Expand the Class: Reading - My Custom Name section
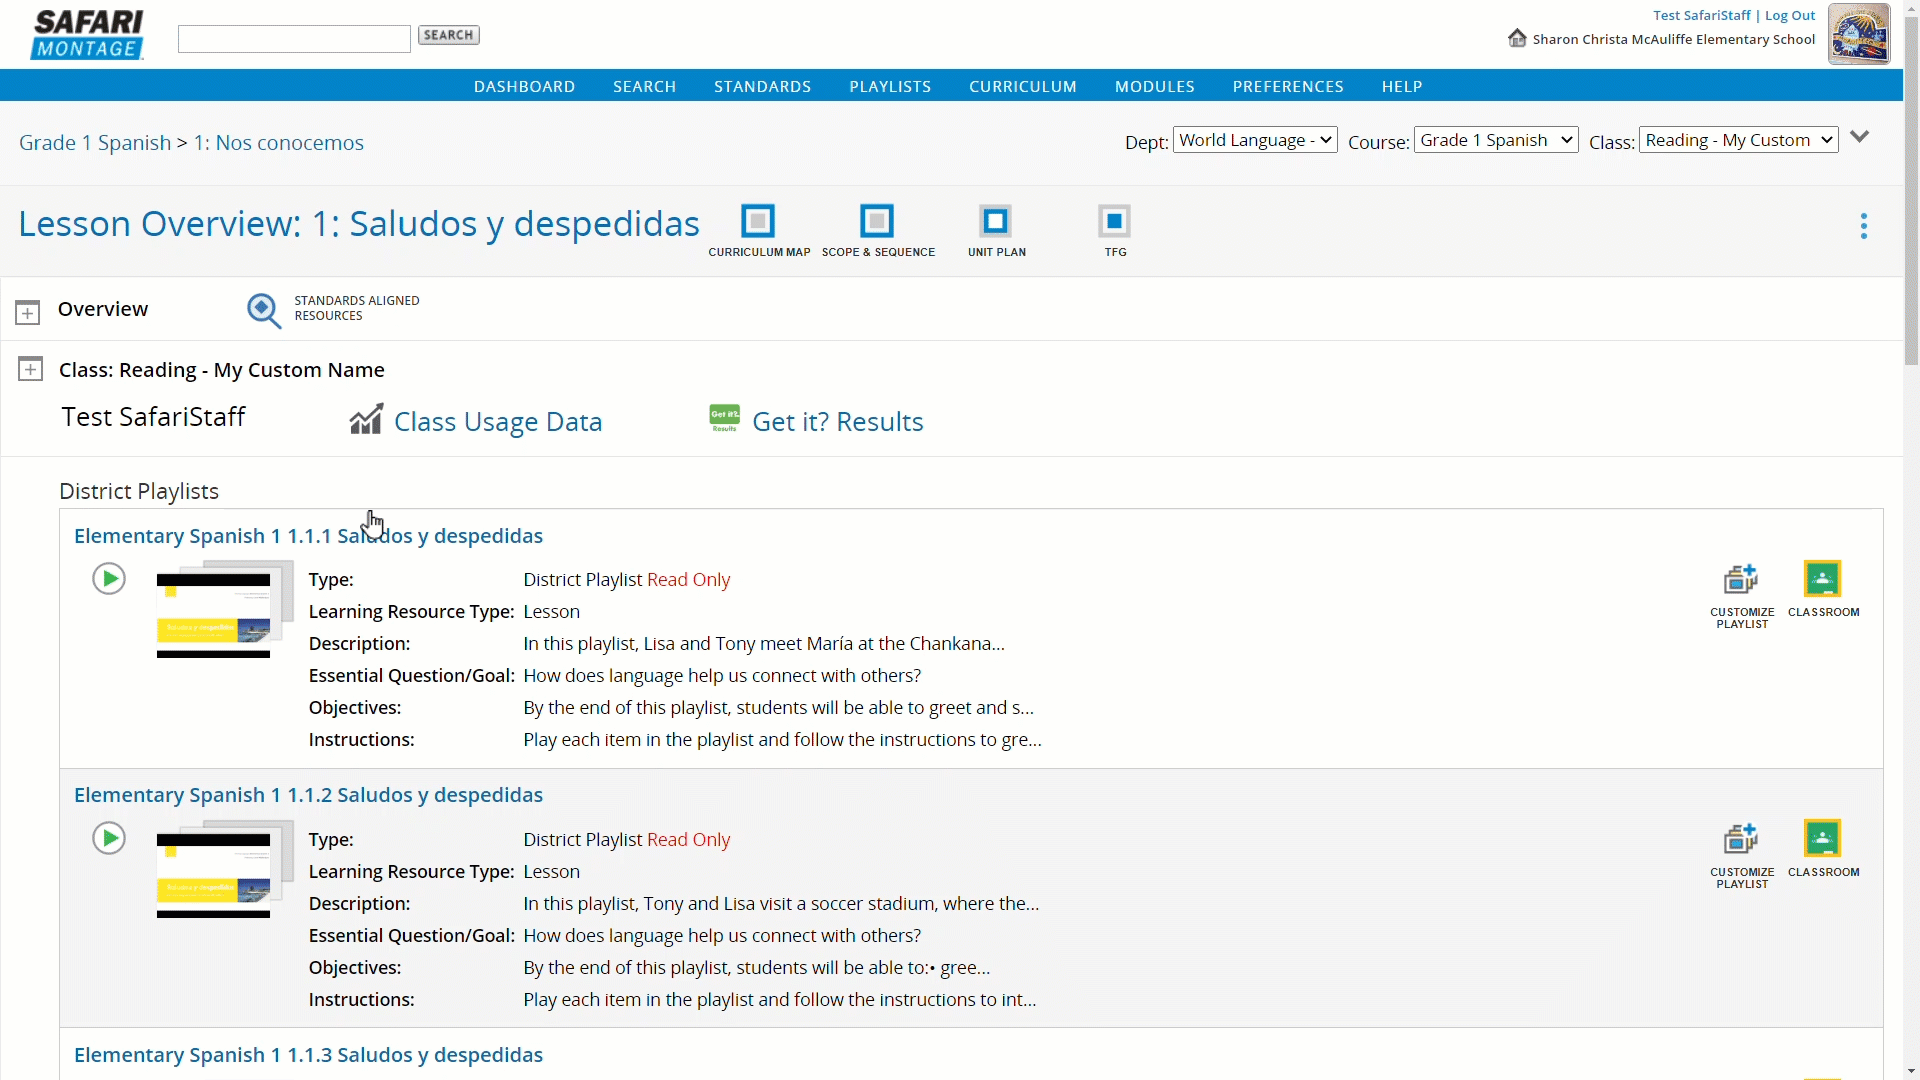The width and height of the screenshot is (1920, 1080). (x=30, y=369)
